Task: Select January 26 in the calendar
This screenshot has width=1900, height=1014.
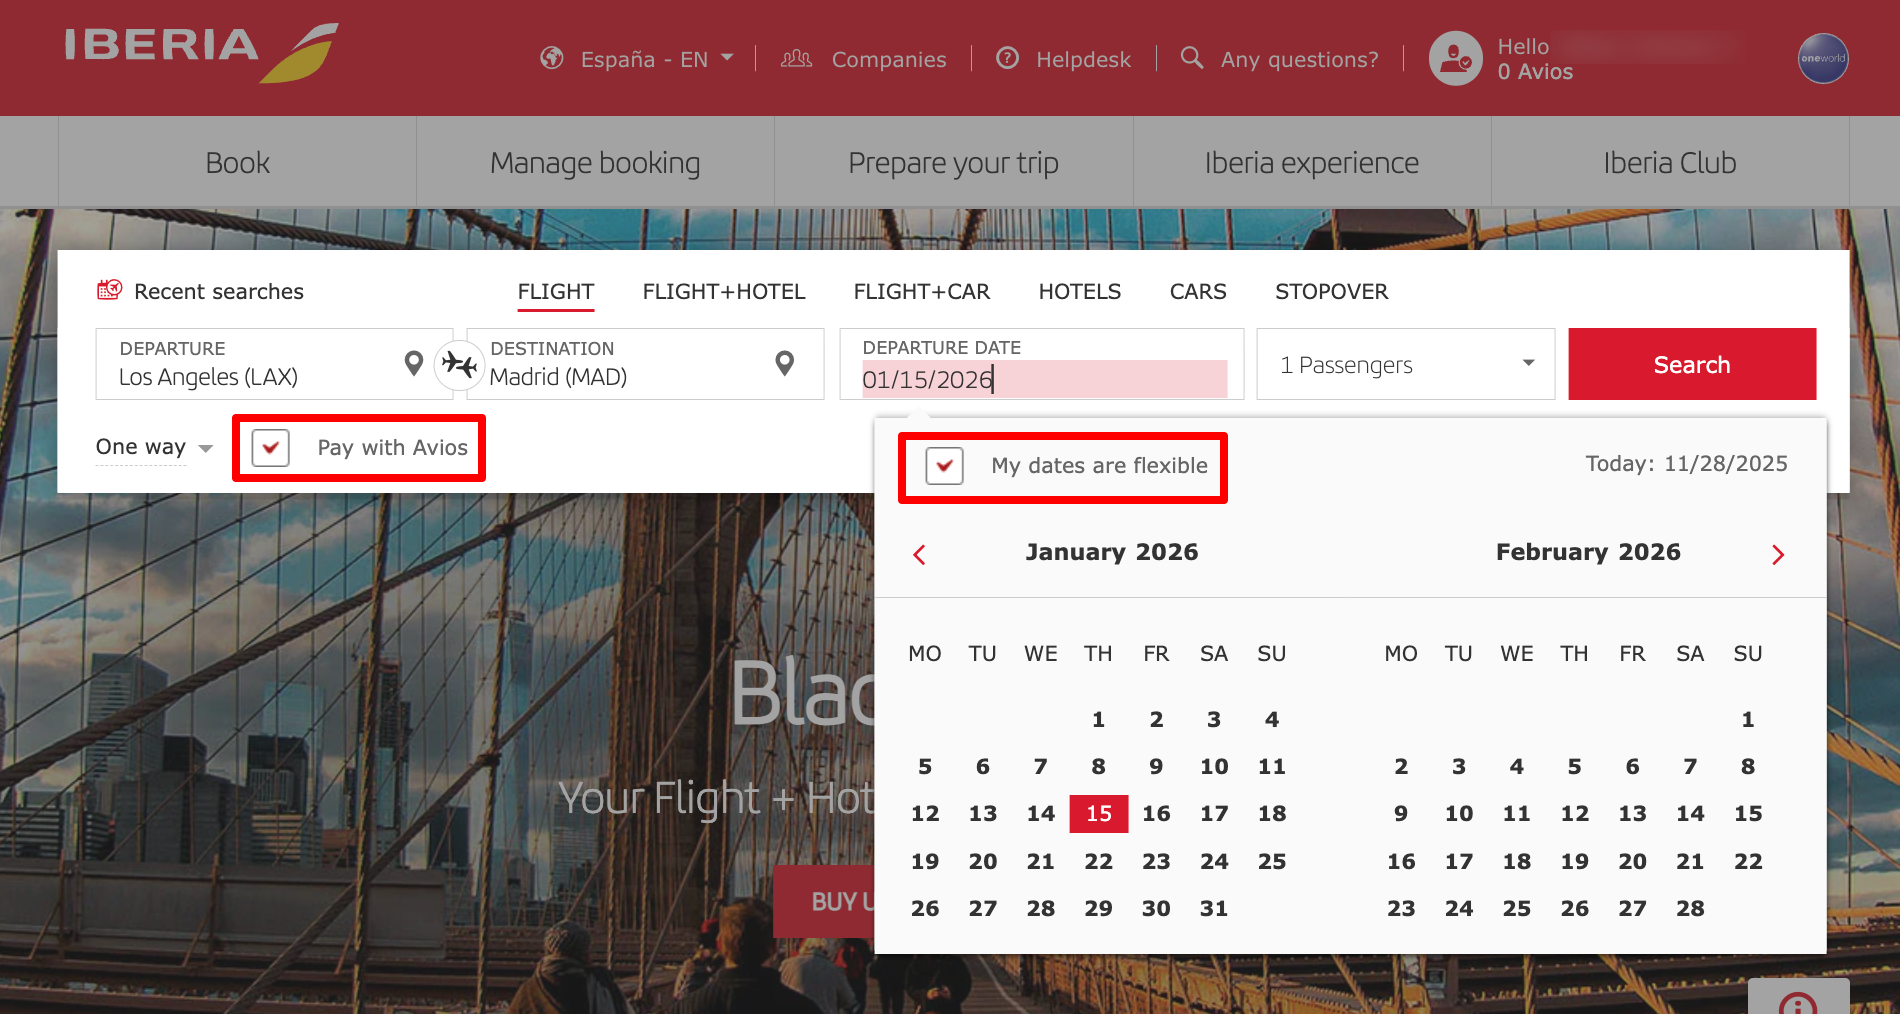Action: pos(925,908)
